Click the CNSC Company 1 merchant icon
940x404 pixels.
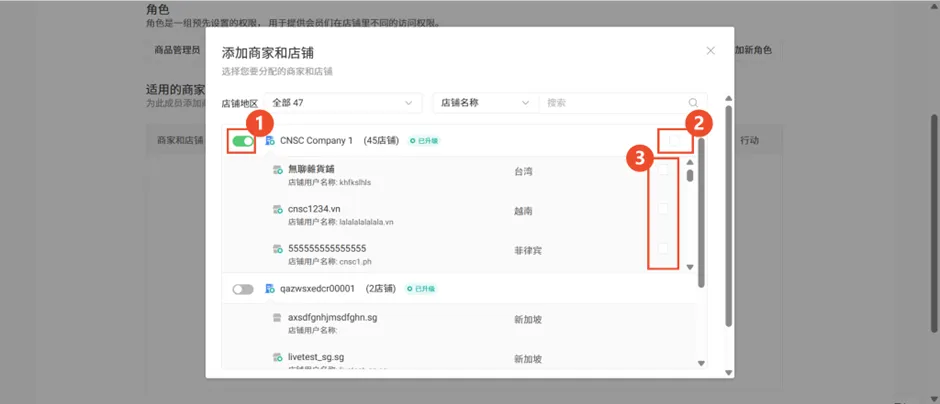tap(270, 141)
